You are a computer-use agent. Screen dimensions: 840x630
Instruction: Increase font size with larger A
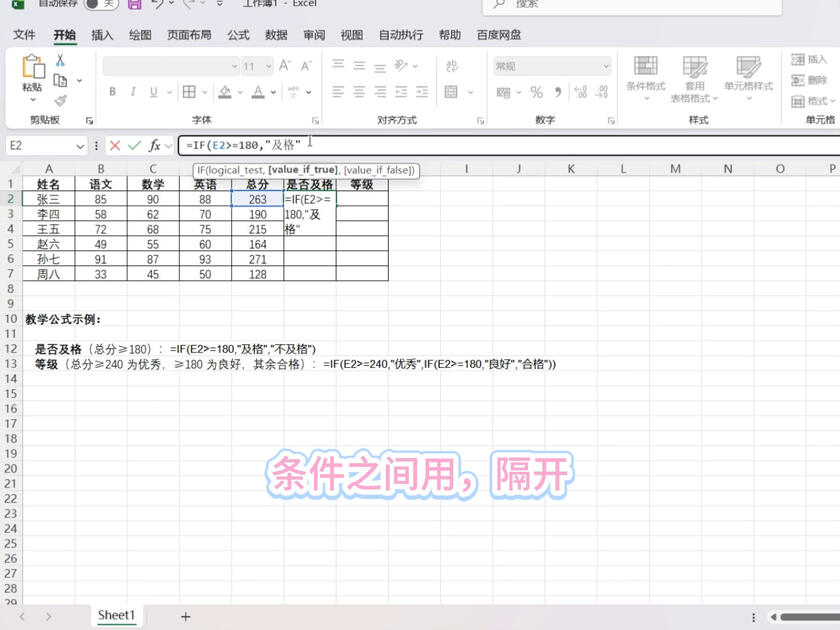284,66
